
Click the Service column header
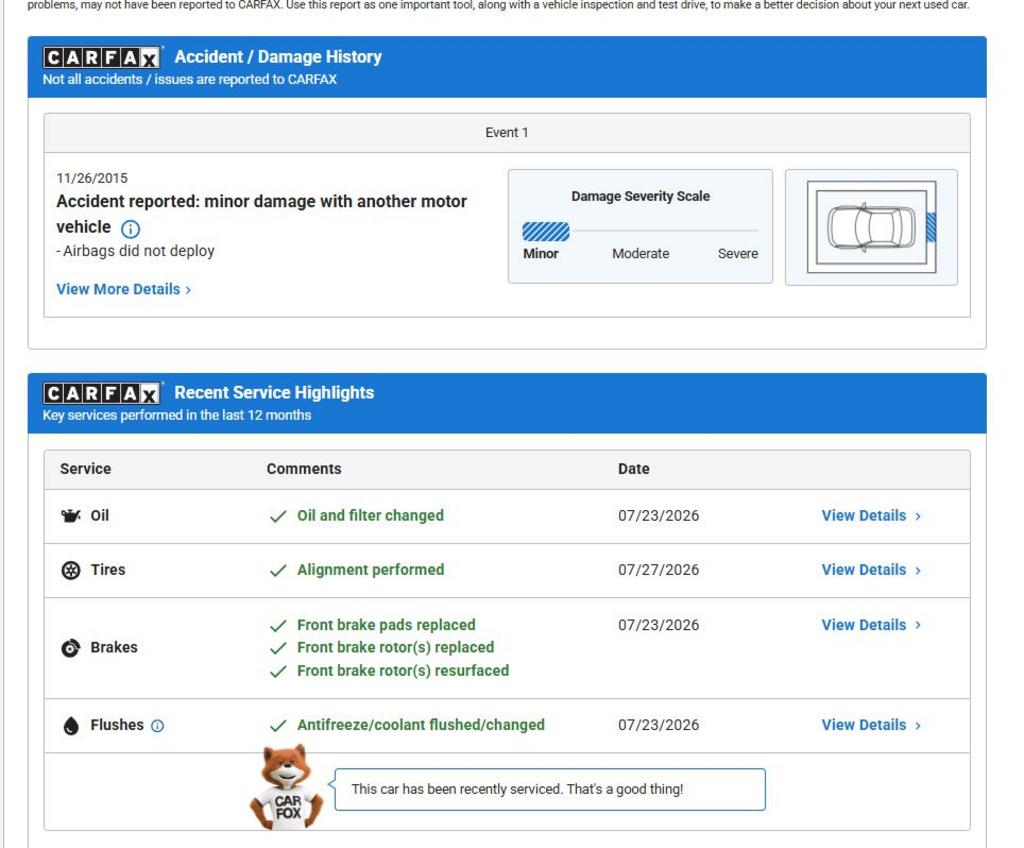point(86,469)
